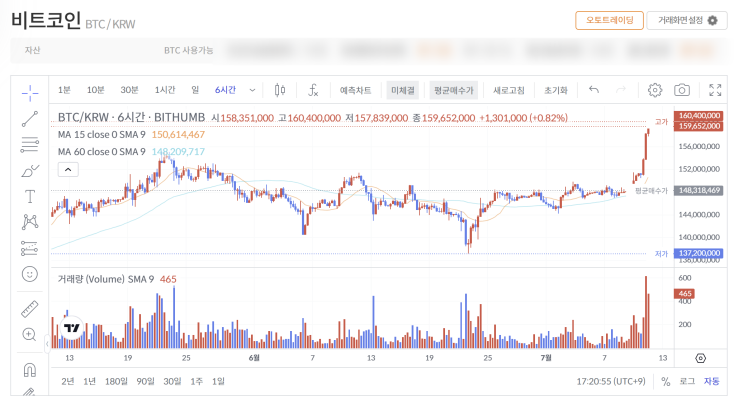Open the candlestick chart type selector
743x410 pixels.
click(279, 90)
